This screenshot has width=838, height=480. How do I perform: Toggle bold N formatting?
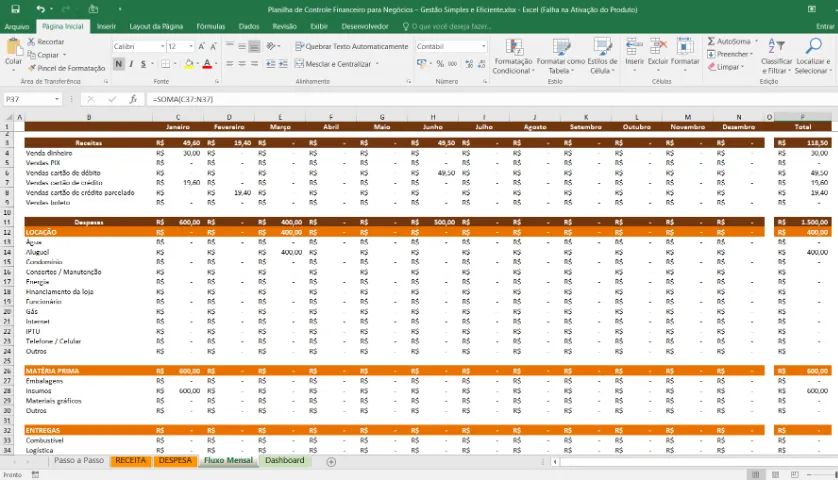tap(118, 64)
